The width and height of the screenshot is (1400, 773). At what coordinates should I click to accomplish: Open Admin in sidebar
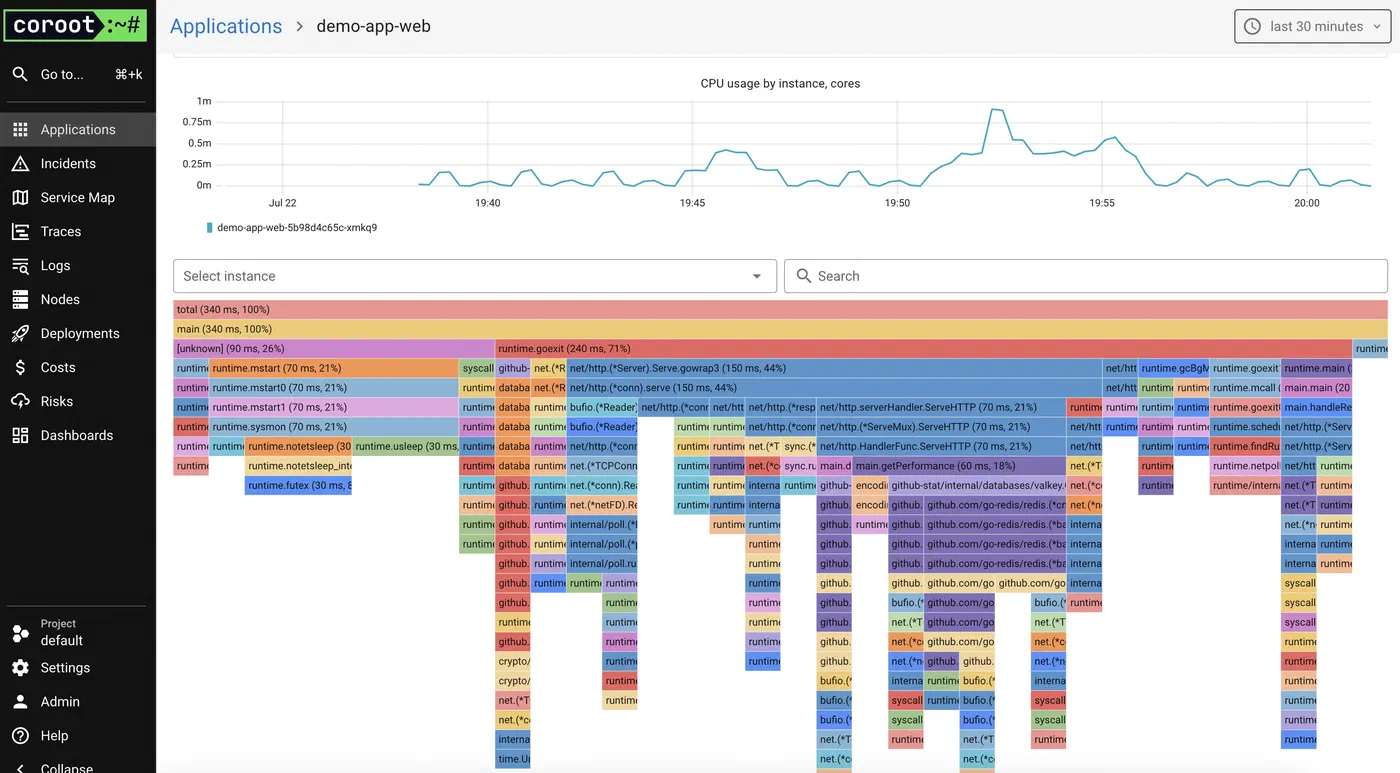click(x=78, y=701)
